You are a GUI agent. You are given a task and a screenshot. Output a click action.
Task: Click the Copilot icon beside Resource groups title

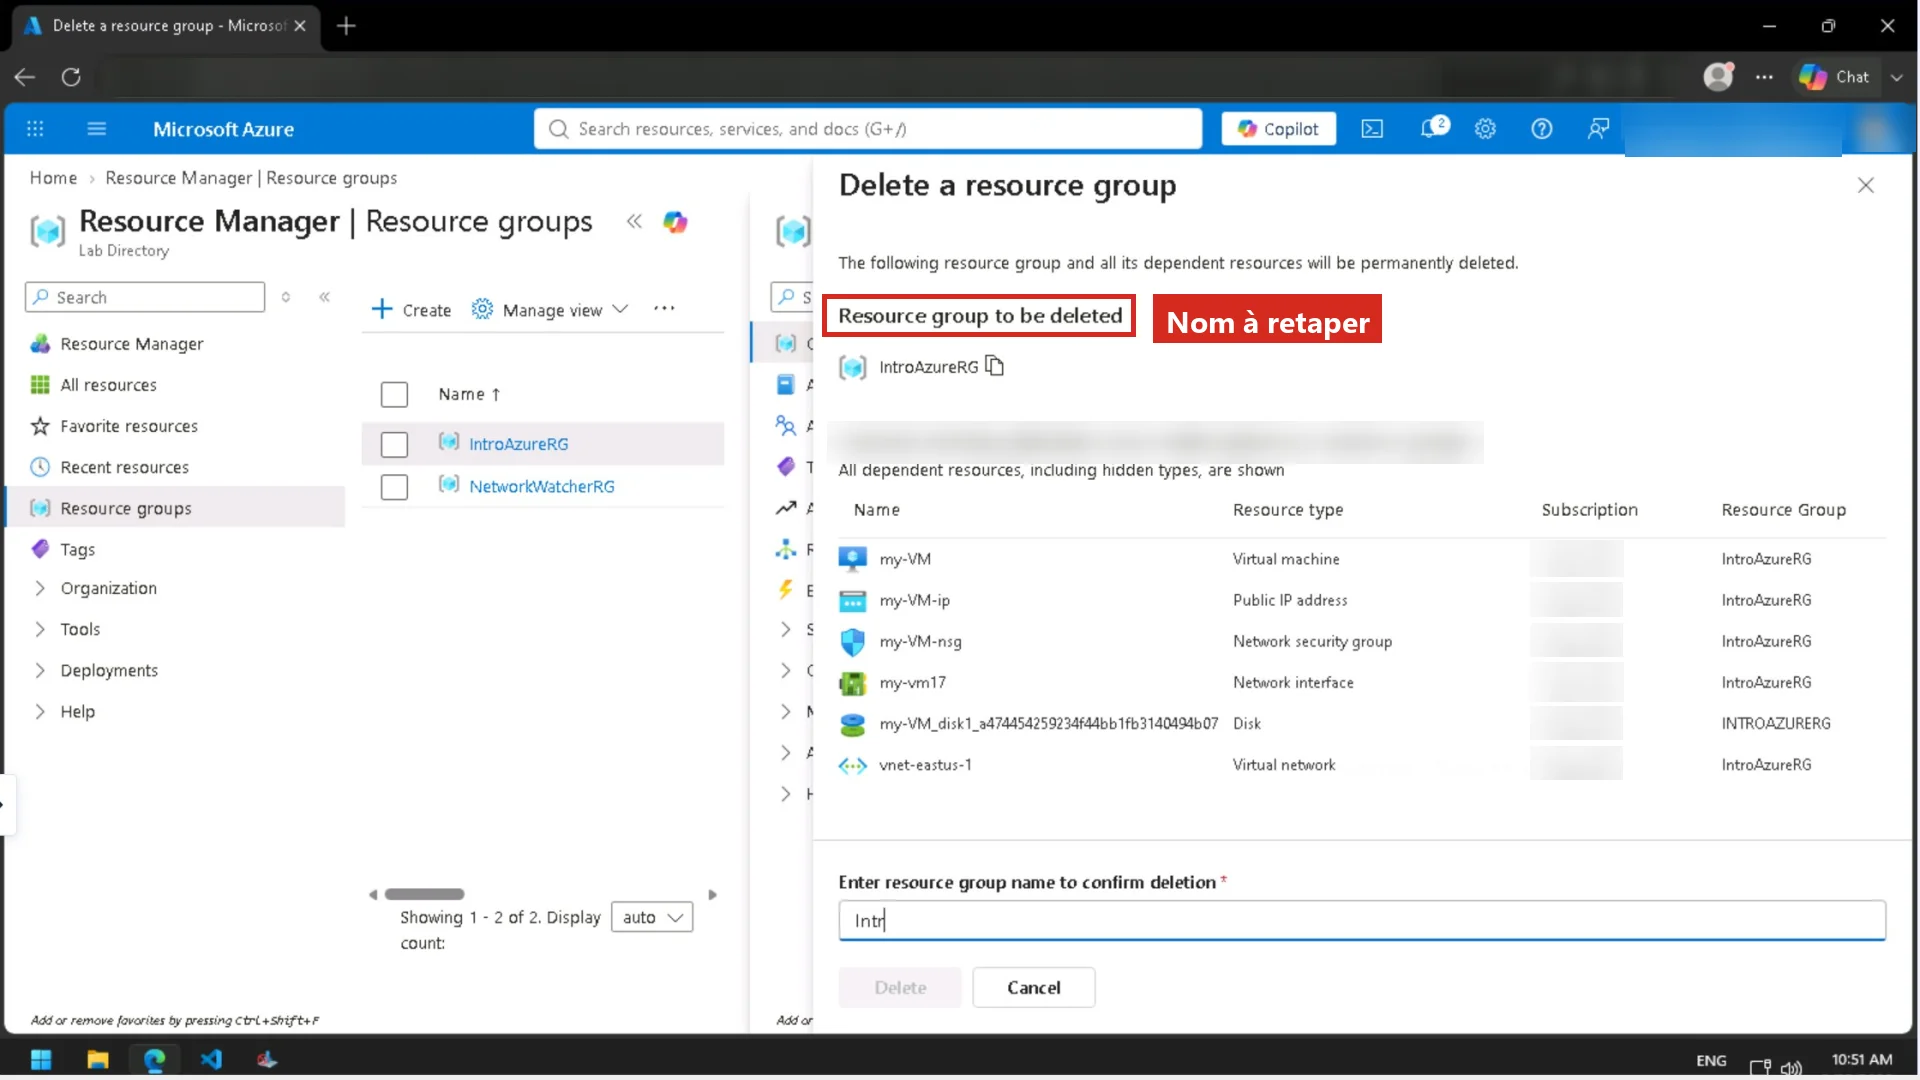click(676, 222)
